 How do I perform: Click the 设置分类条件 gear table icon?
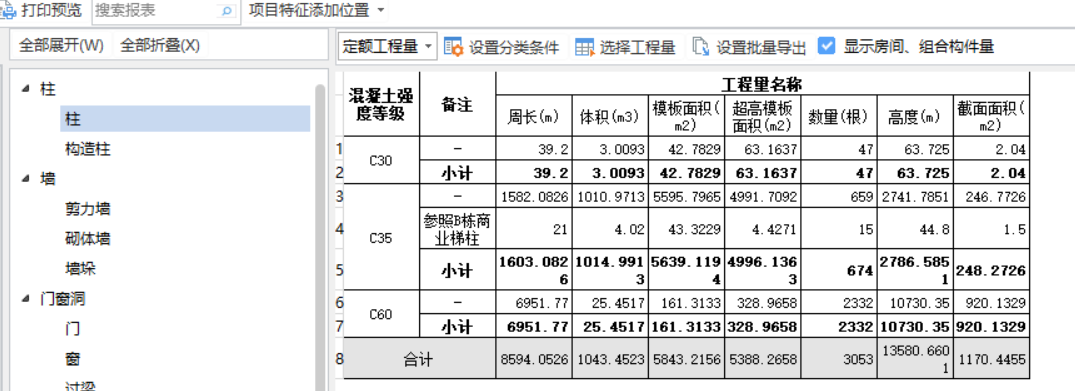(453, 47)
